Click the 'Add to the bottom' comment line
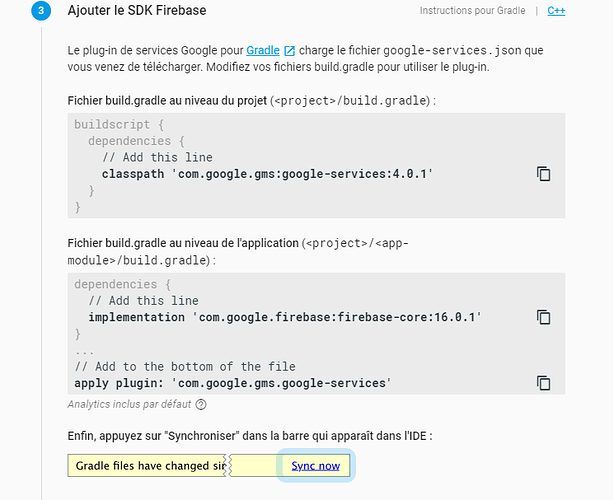Viewport: 613px width, 500px height. point(185,367)
